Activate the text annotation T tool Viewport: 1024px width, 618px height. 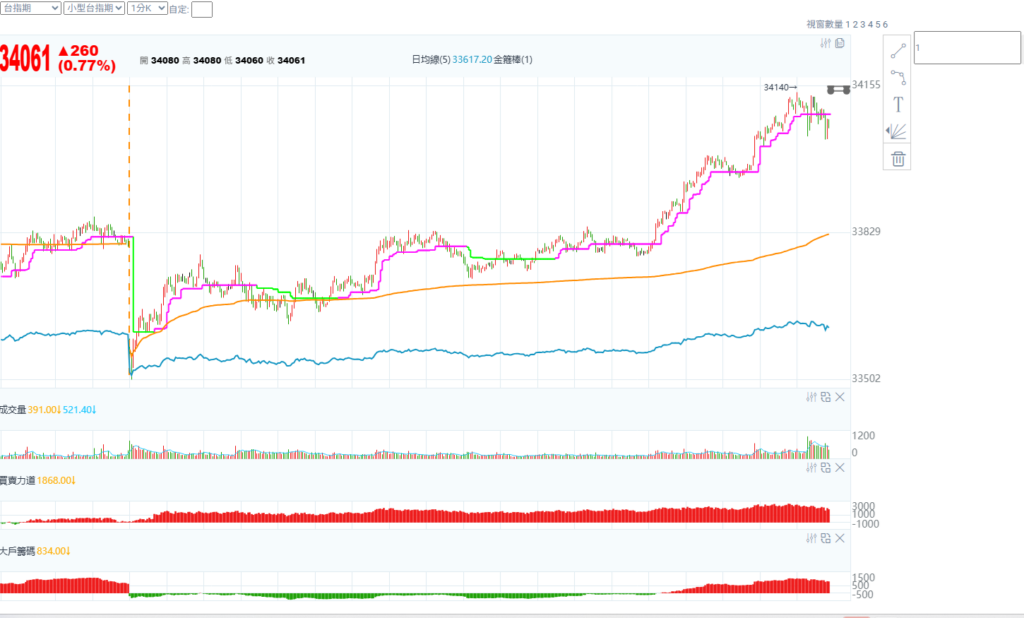[898, 104]
